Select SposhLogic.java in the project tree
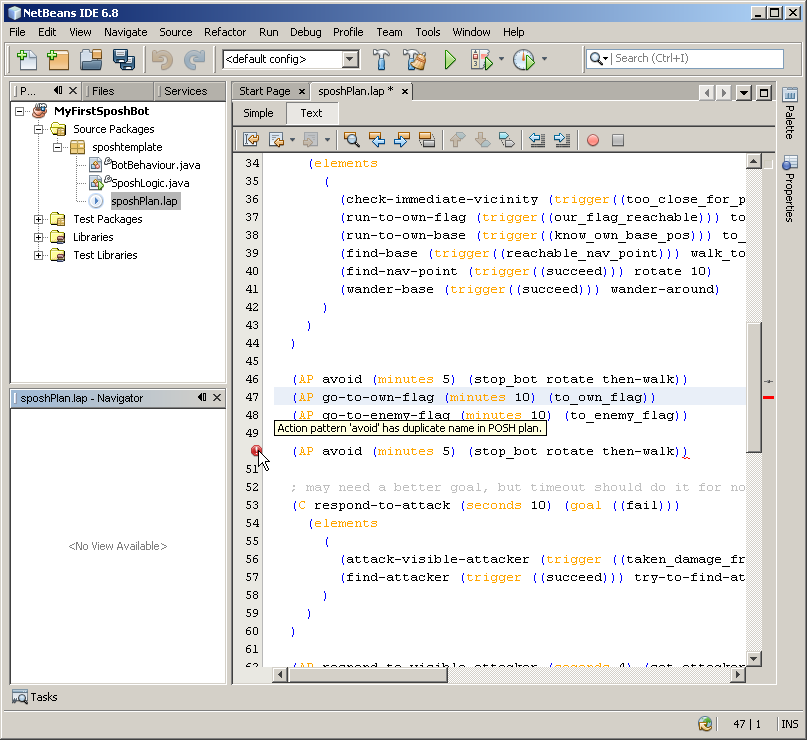The width and height of the screenshot is (807, 740). pos(150,183)
